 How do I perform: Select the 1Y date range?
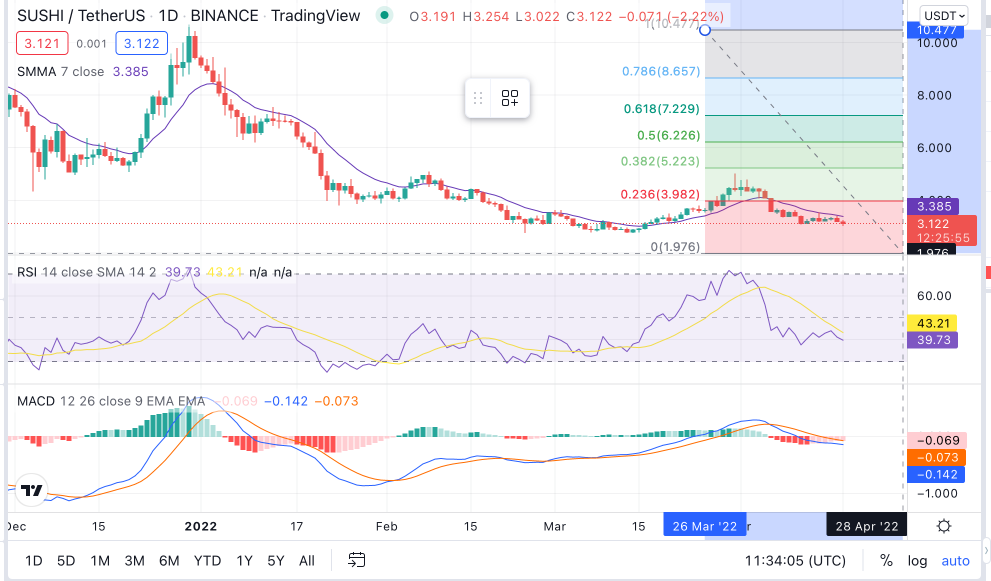point(244,561)
